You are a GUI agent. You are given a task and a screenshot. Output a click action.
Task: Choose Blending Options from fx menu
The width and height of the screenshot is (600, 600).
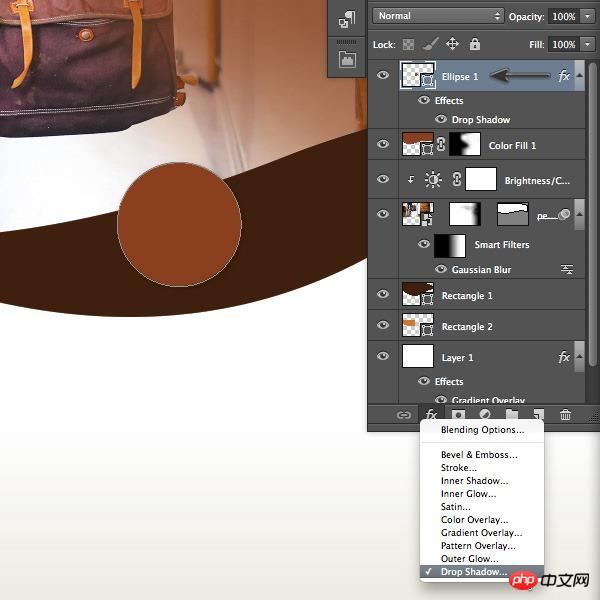pyautogui.click(x=482, y=430)
